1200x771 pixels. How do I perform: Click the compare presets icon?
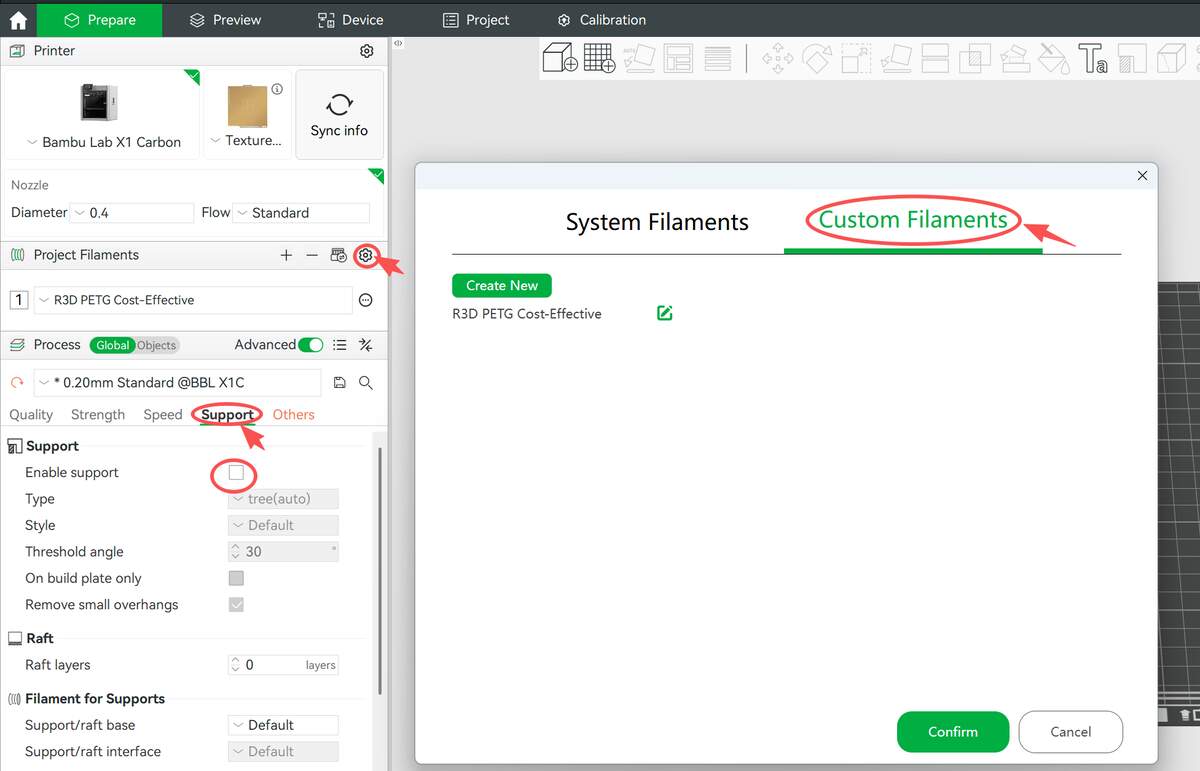(x=366, y=345)
